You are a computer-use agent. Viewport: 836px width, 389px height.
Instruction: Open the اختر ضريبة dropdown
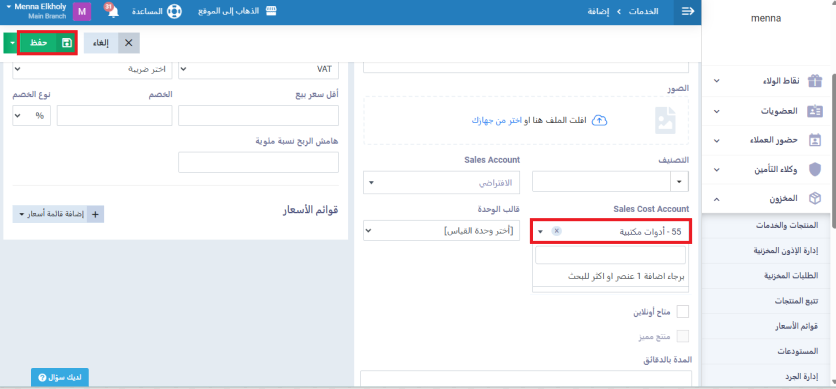point(92,69)
